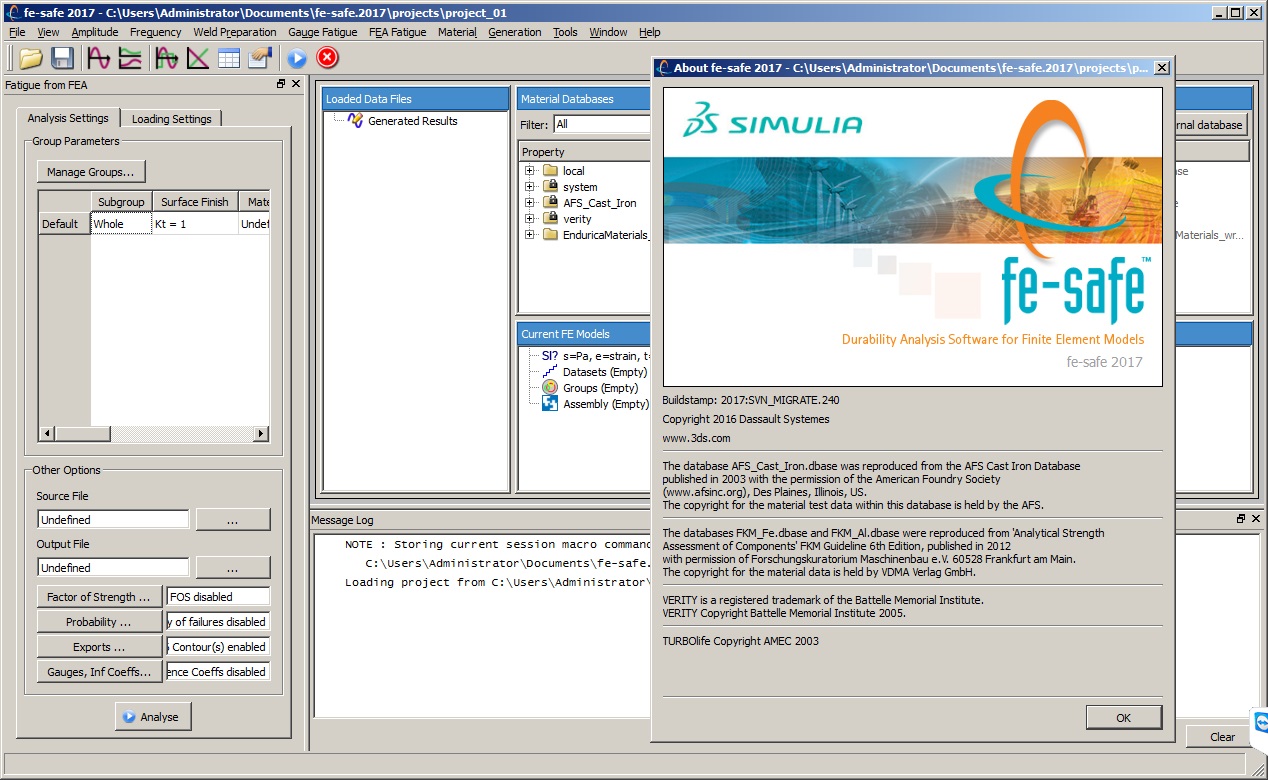Click the group table horizontal scrollbar right arrow
The height and width of the screenshot is (780, 1268).
pos(261,434)
